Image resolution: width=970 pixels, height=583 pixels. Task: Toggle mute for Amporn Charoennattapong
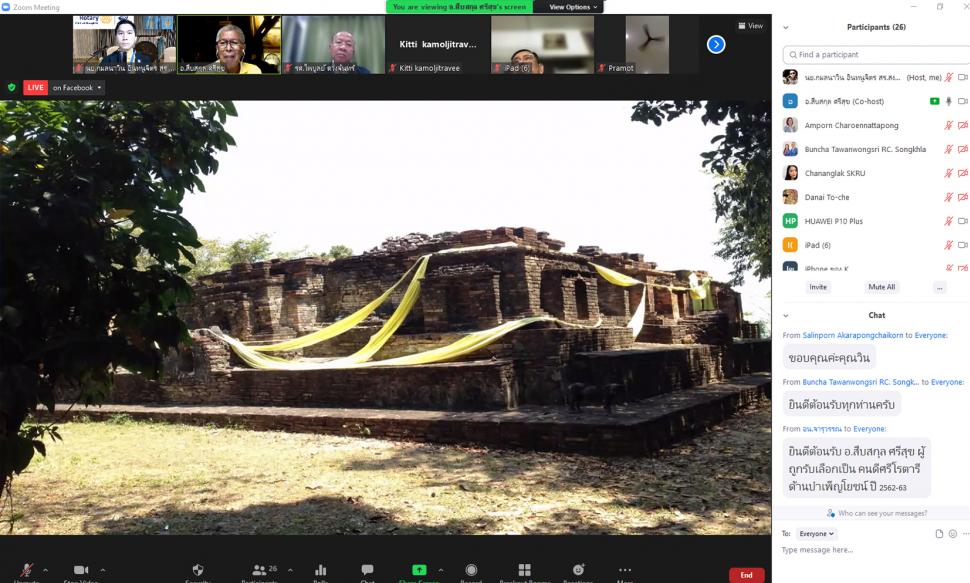[x=948, y=125]
